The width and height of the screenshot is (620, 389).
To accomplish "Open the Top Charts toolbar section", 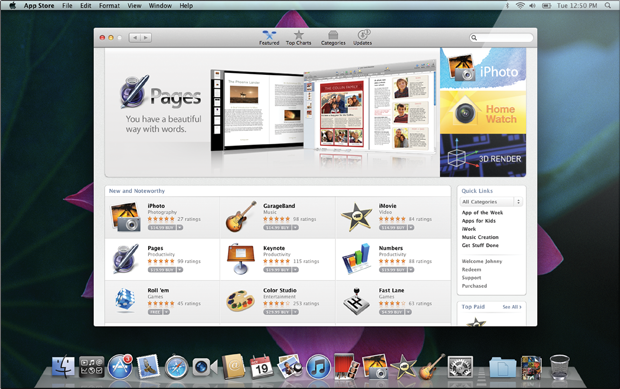I will (x=299, y=38).
